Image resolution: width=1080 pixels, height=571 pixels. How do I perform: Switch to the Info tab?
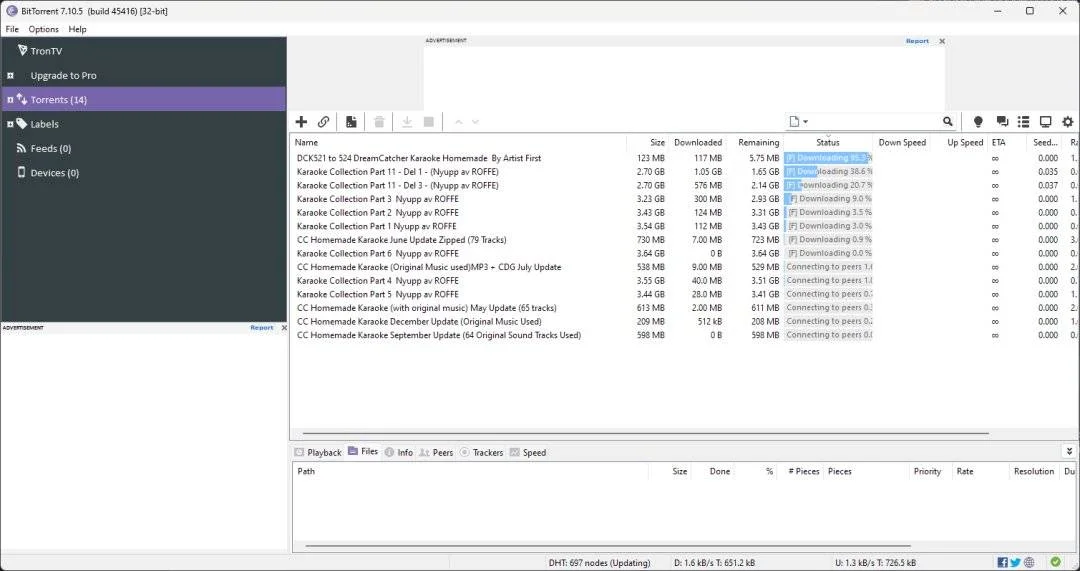click(x=399, y=453)
